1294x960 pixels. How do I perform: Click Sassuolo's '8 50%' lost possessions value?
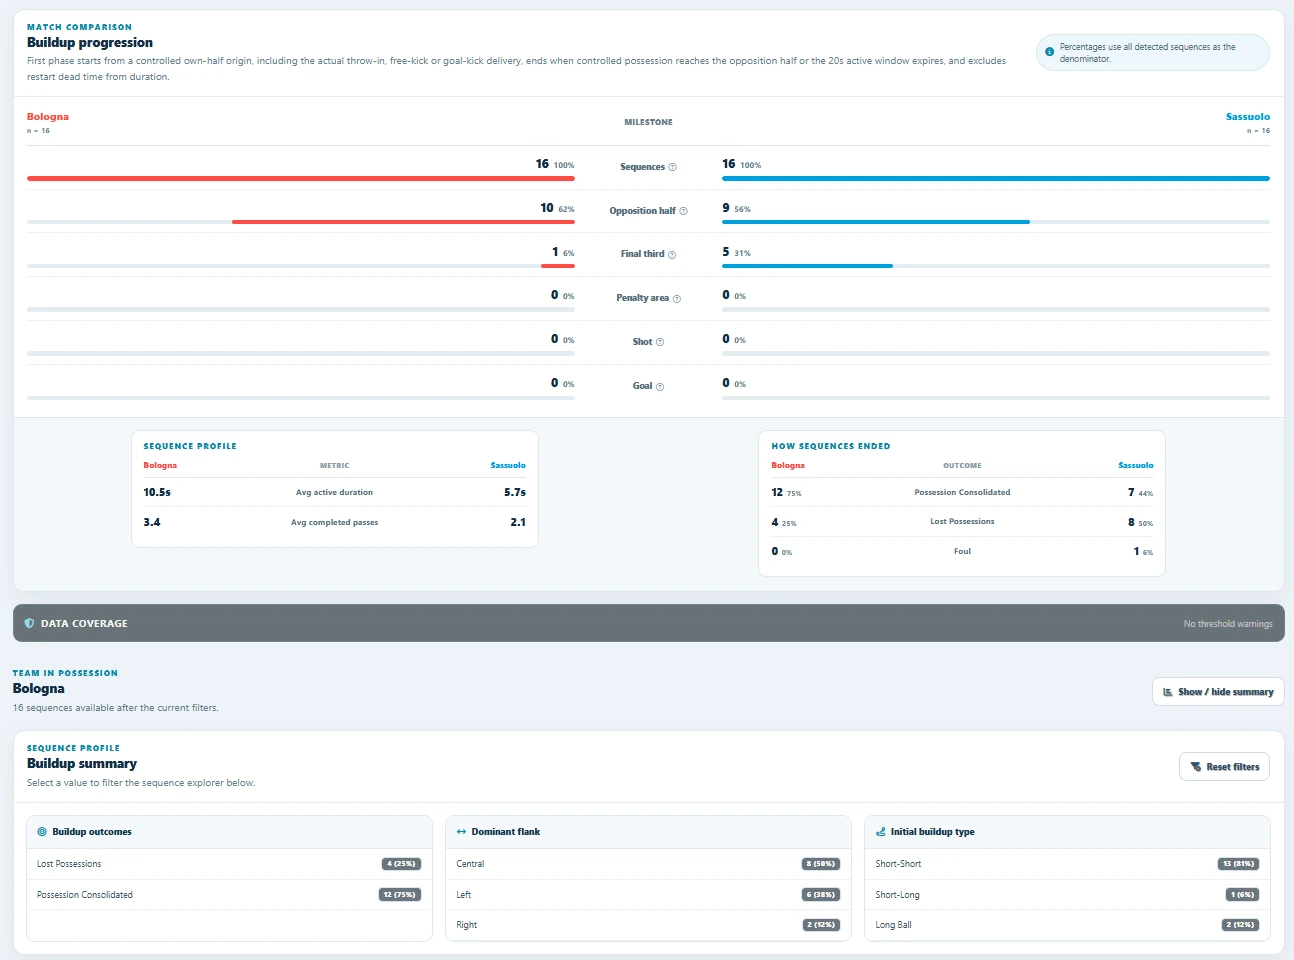(x=1141, y=522)
